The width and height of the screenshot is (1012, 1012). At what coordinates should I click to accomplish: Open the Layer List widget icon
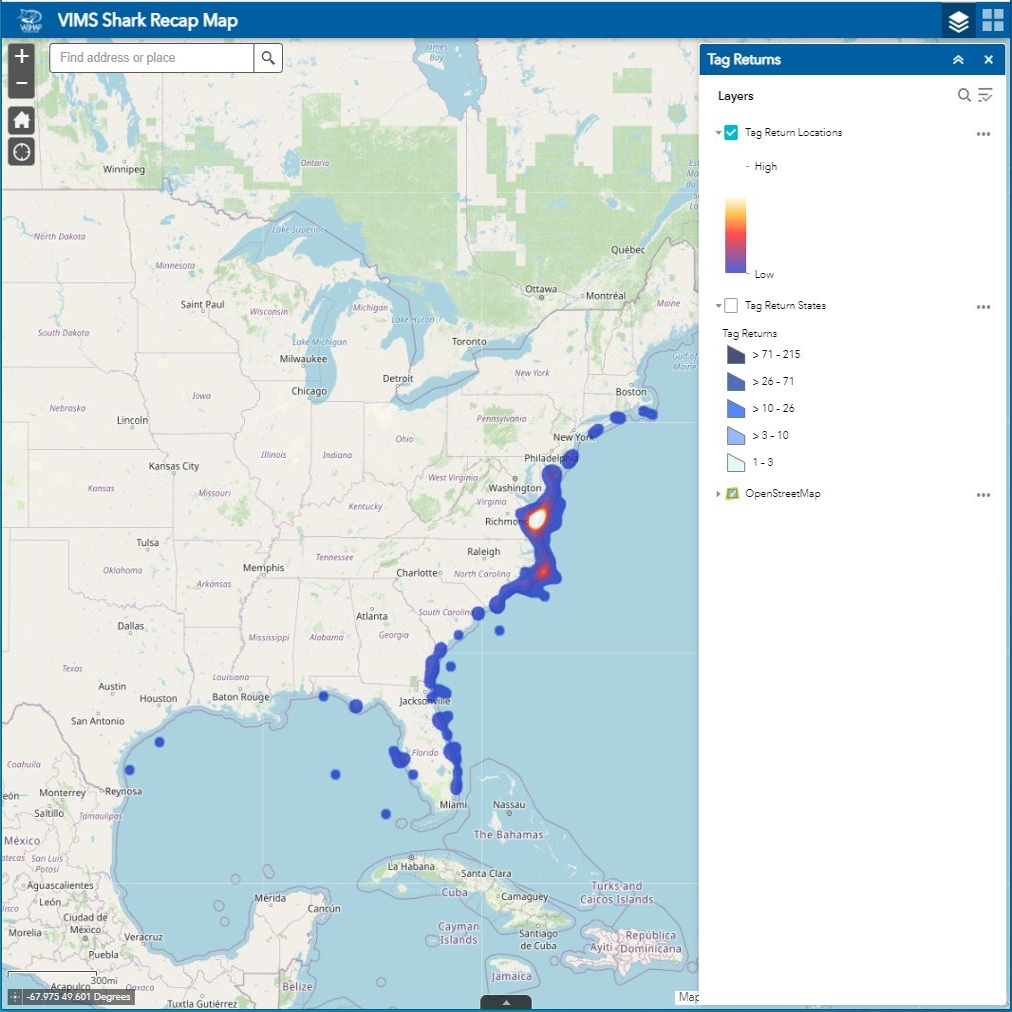[957, 20]
